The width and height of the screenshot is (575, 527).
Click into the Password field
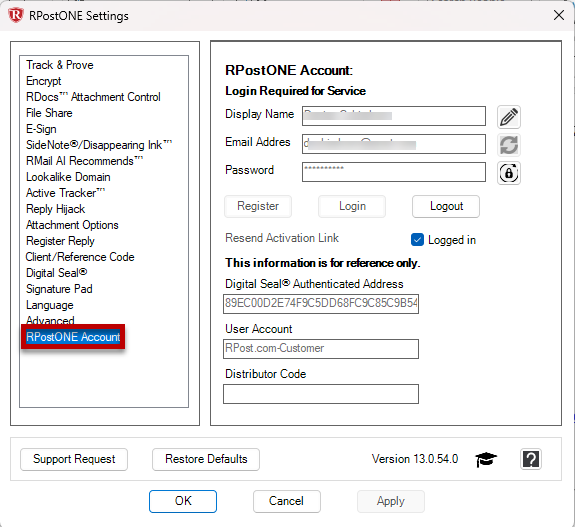pos(394,172)
